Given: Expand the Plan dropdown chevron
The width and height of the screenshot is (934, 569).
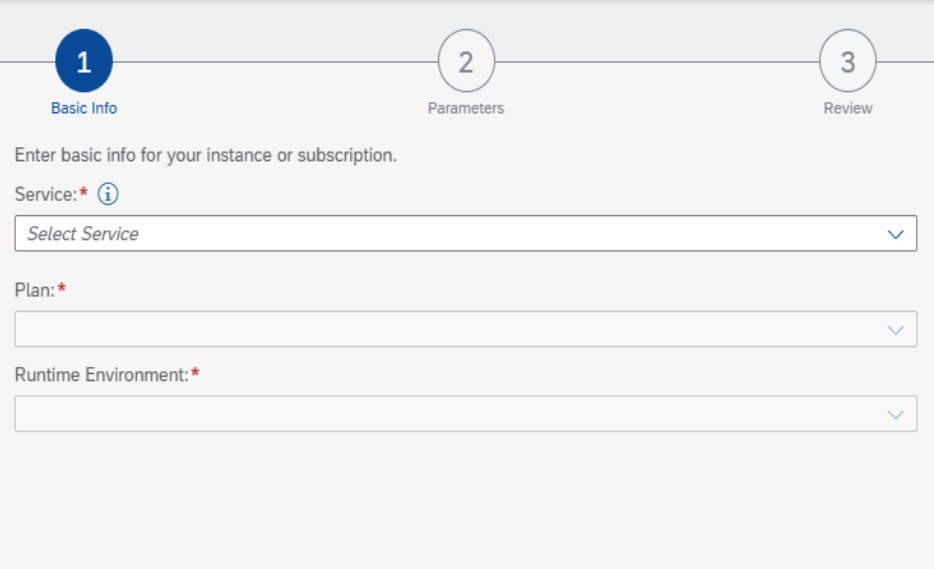Looking at the screenshot, I should click(x=895, y=330).
